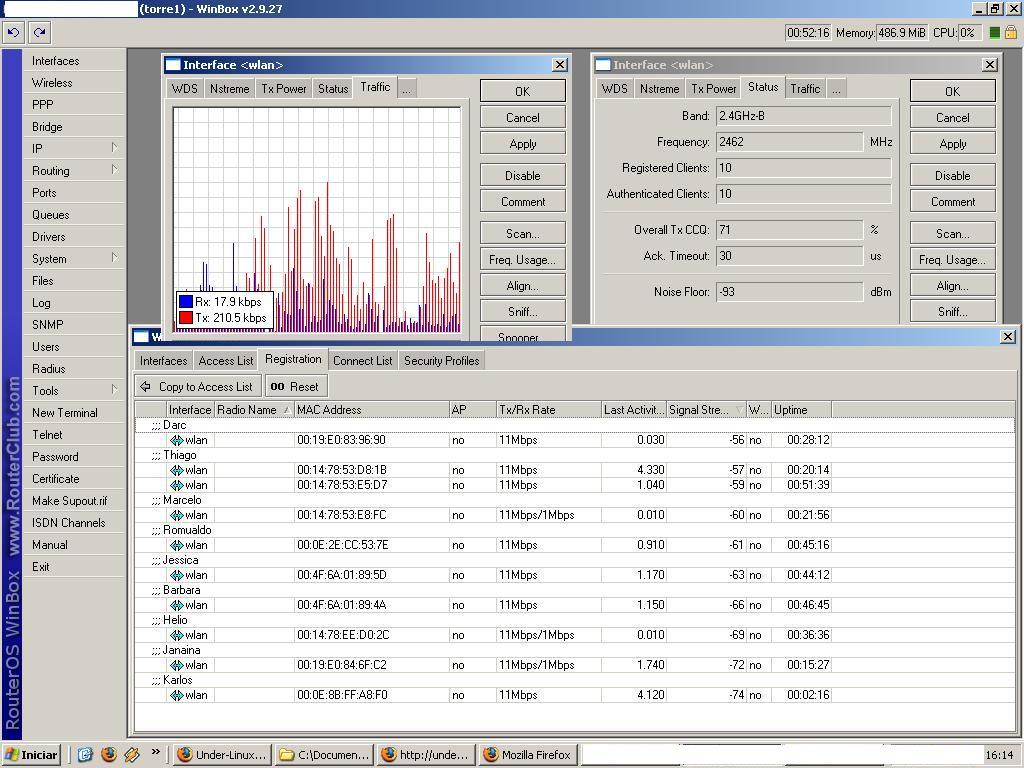Screen dimensions: 1024x768
Task: Click the Copy to Access List arrow icon
Action: 146,387
